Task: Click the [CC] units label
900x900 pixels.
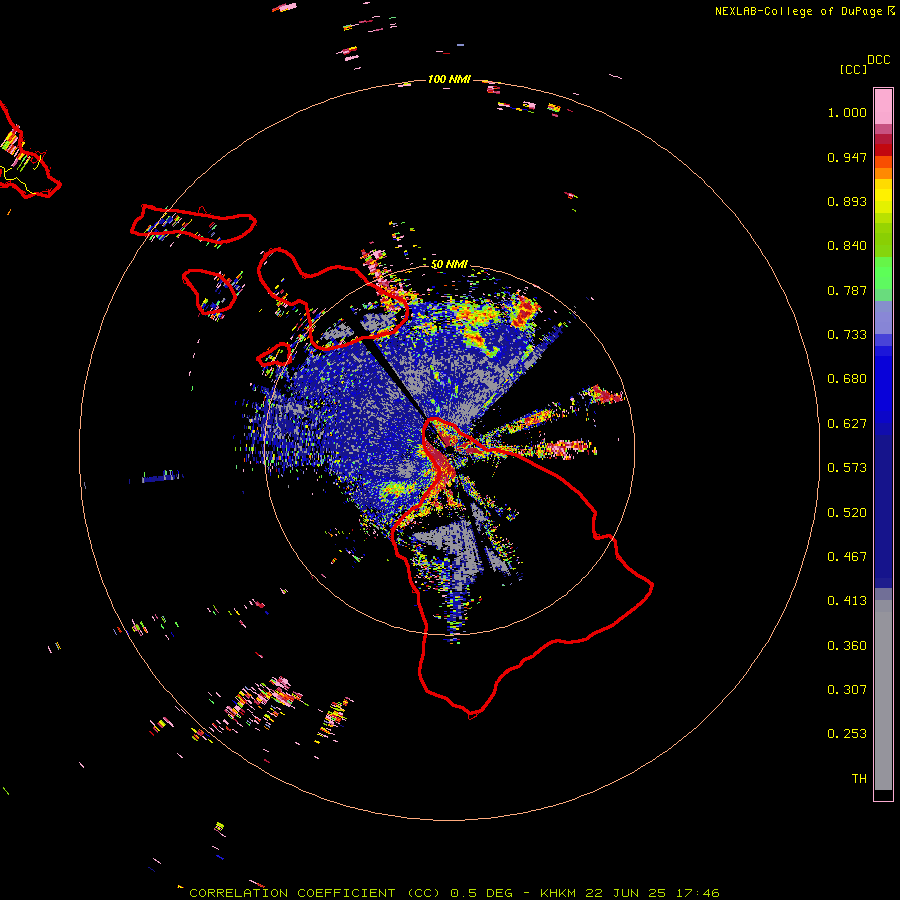Action: [x=853, y=69]
